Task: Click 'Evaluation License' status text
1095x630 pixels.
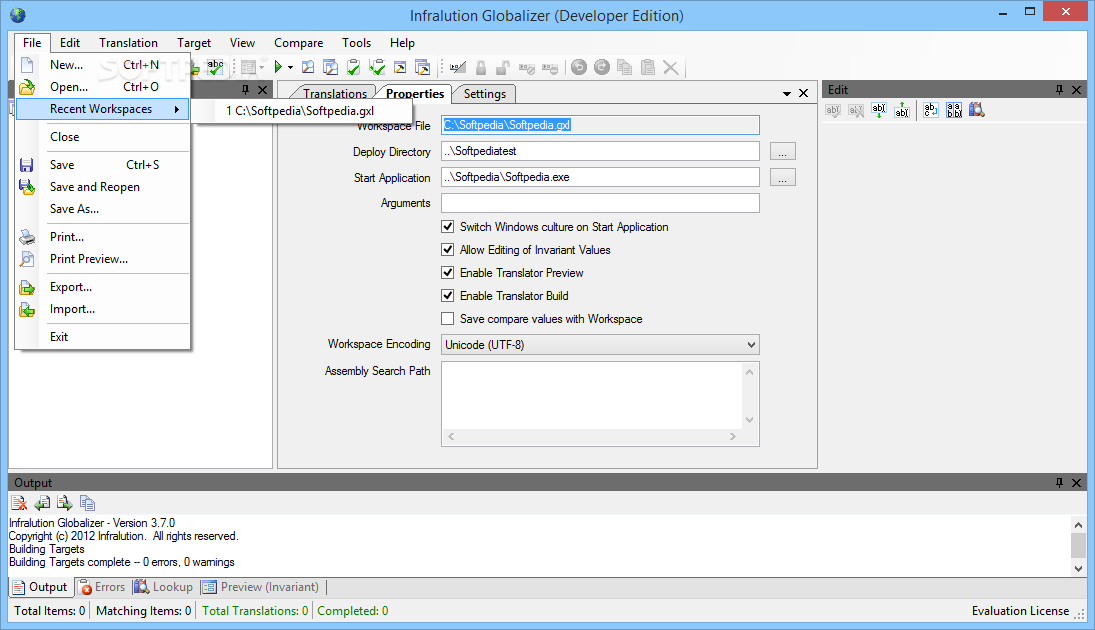Action: pos(1020,611)
